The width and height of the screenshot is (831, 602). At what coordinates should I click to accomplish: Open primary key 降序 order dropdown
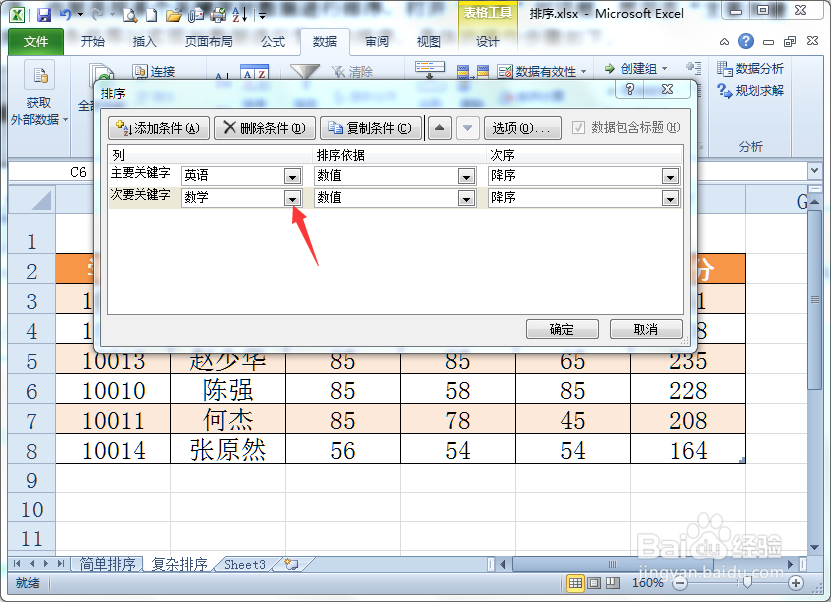[670, 176]
